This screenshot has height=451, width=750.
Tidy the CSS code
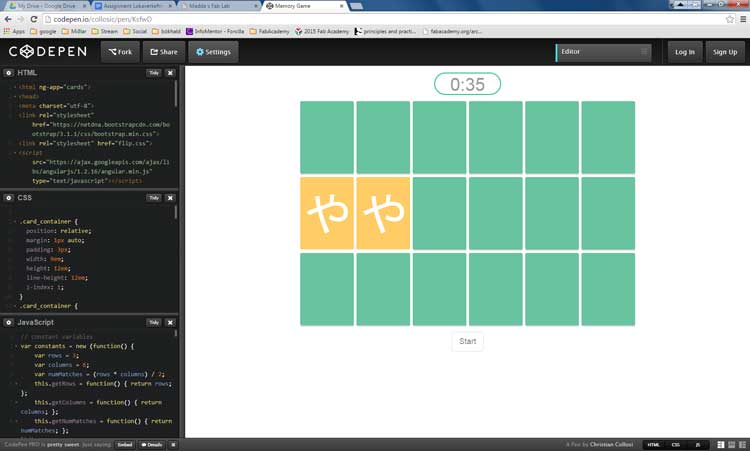(x=154, y=198)
